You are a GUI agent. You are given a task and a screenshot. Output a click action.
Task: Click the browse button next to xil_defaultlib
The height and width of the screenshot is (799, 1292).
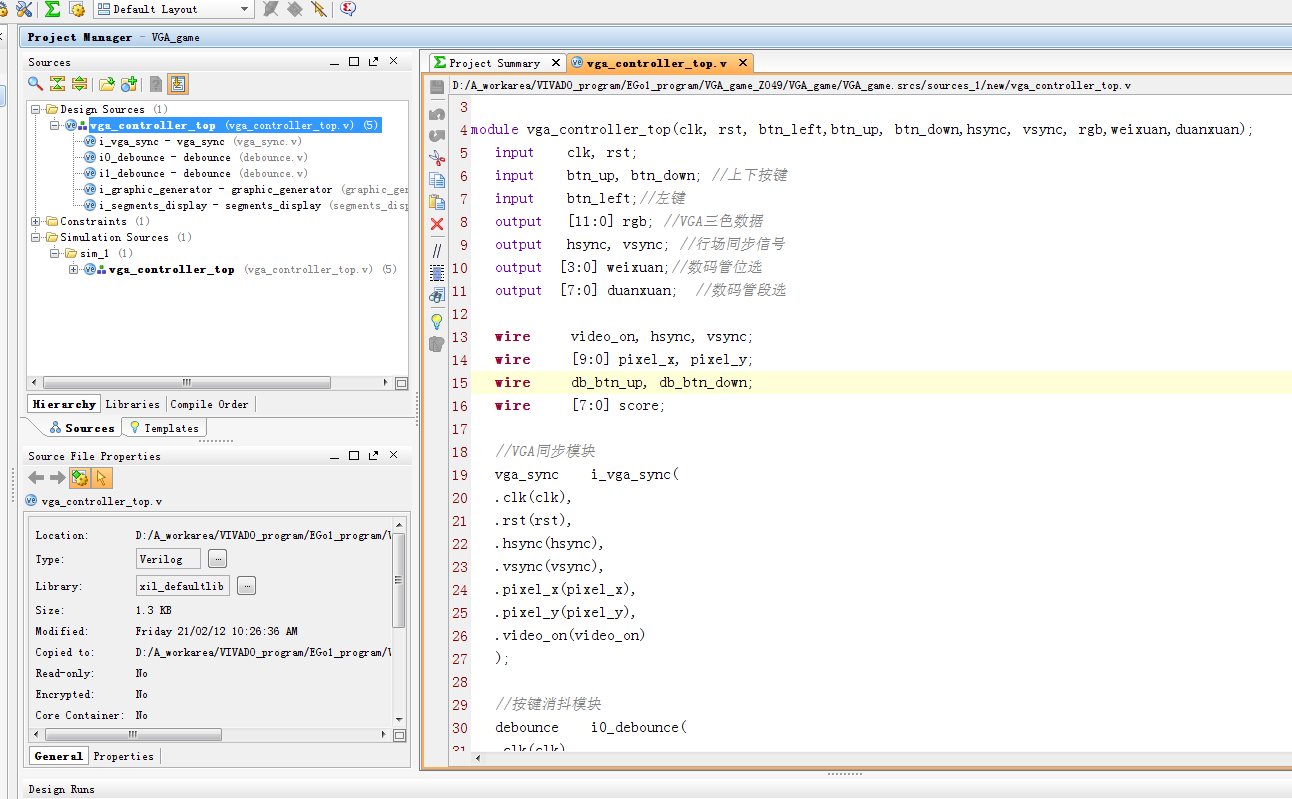(246, 586)
